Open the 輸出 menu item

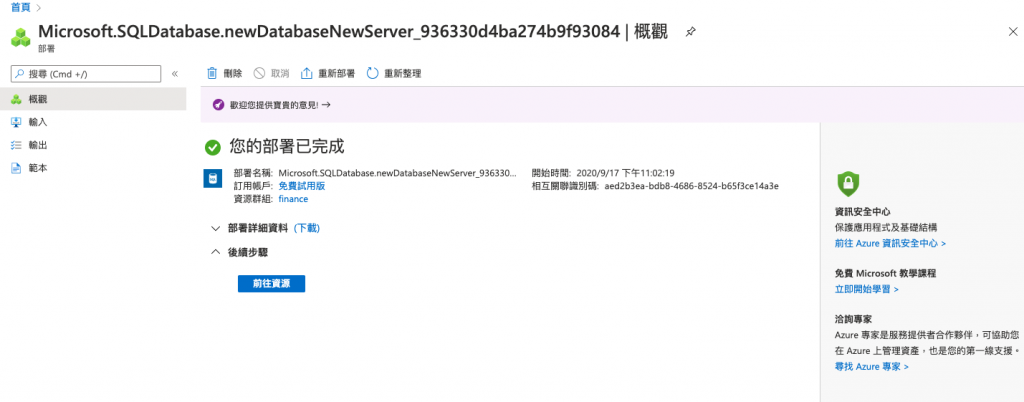click(93, 145)
